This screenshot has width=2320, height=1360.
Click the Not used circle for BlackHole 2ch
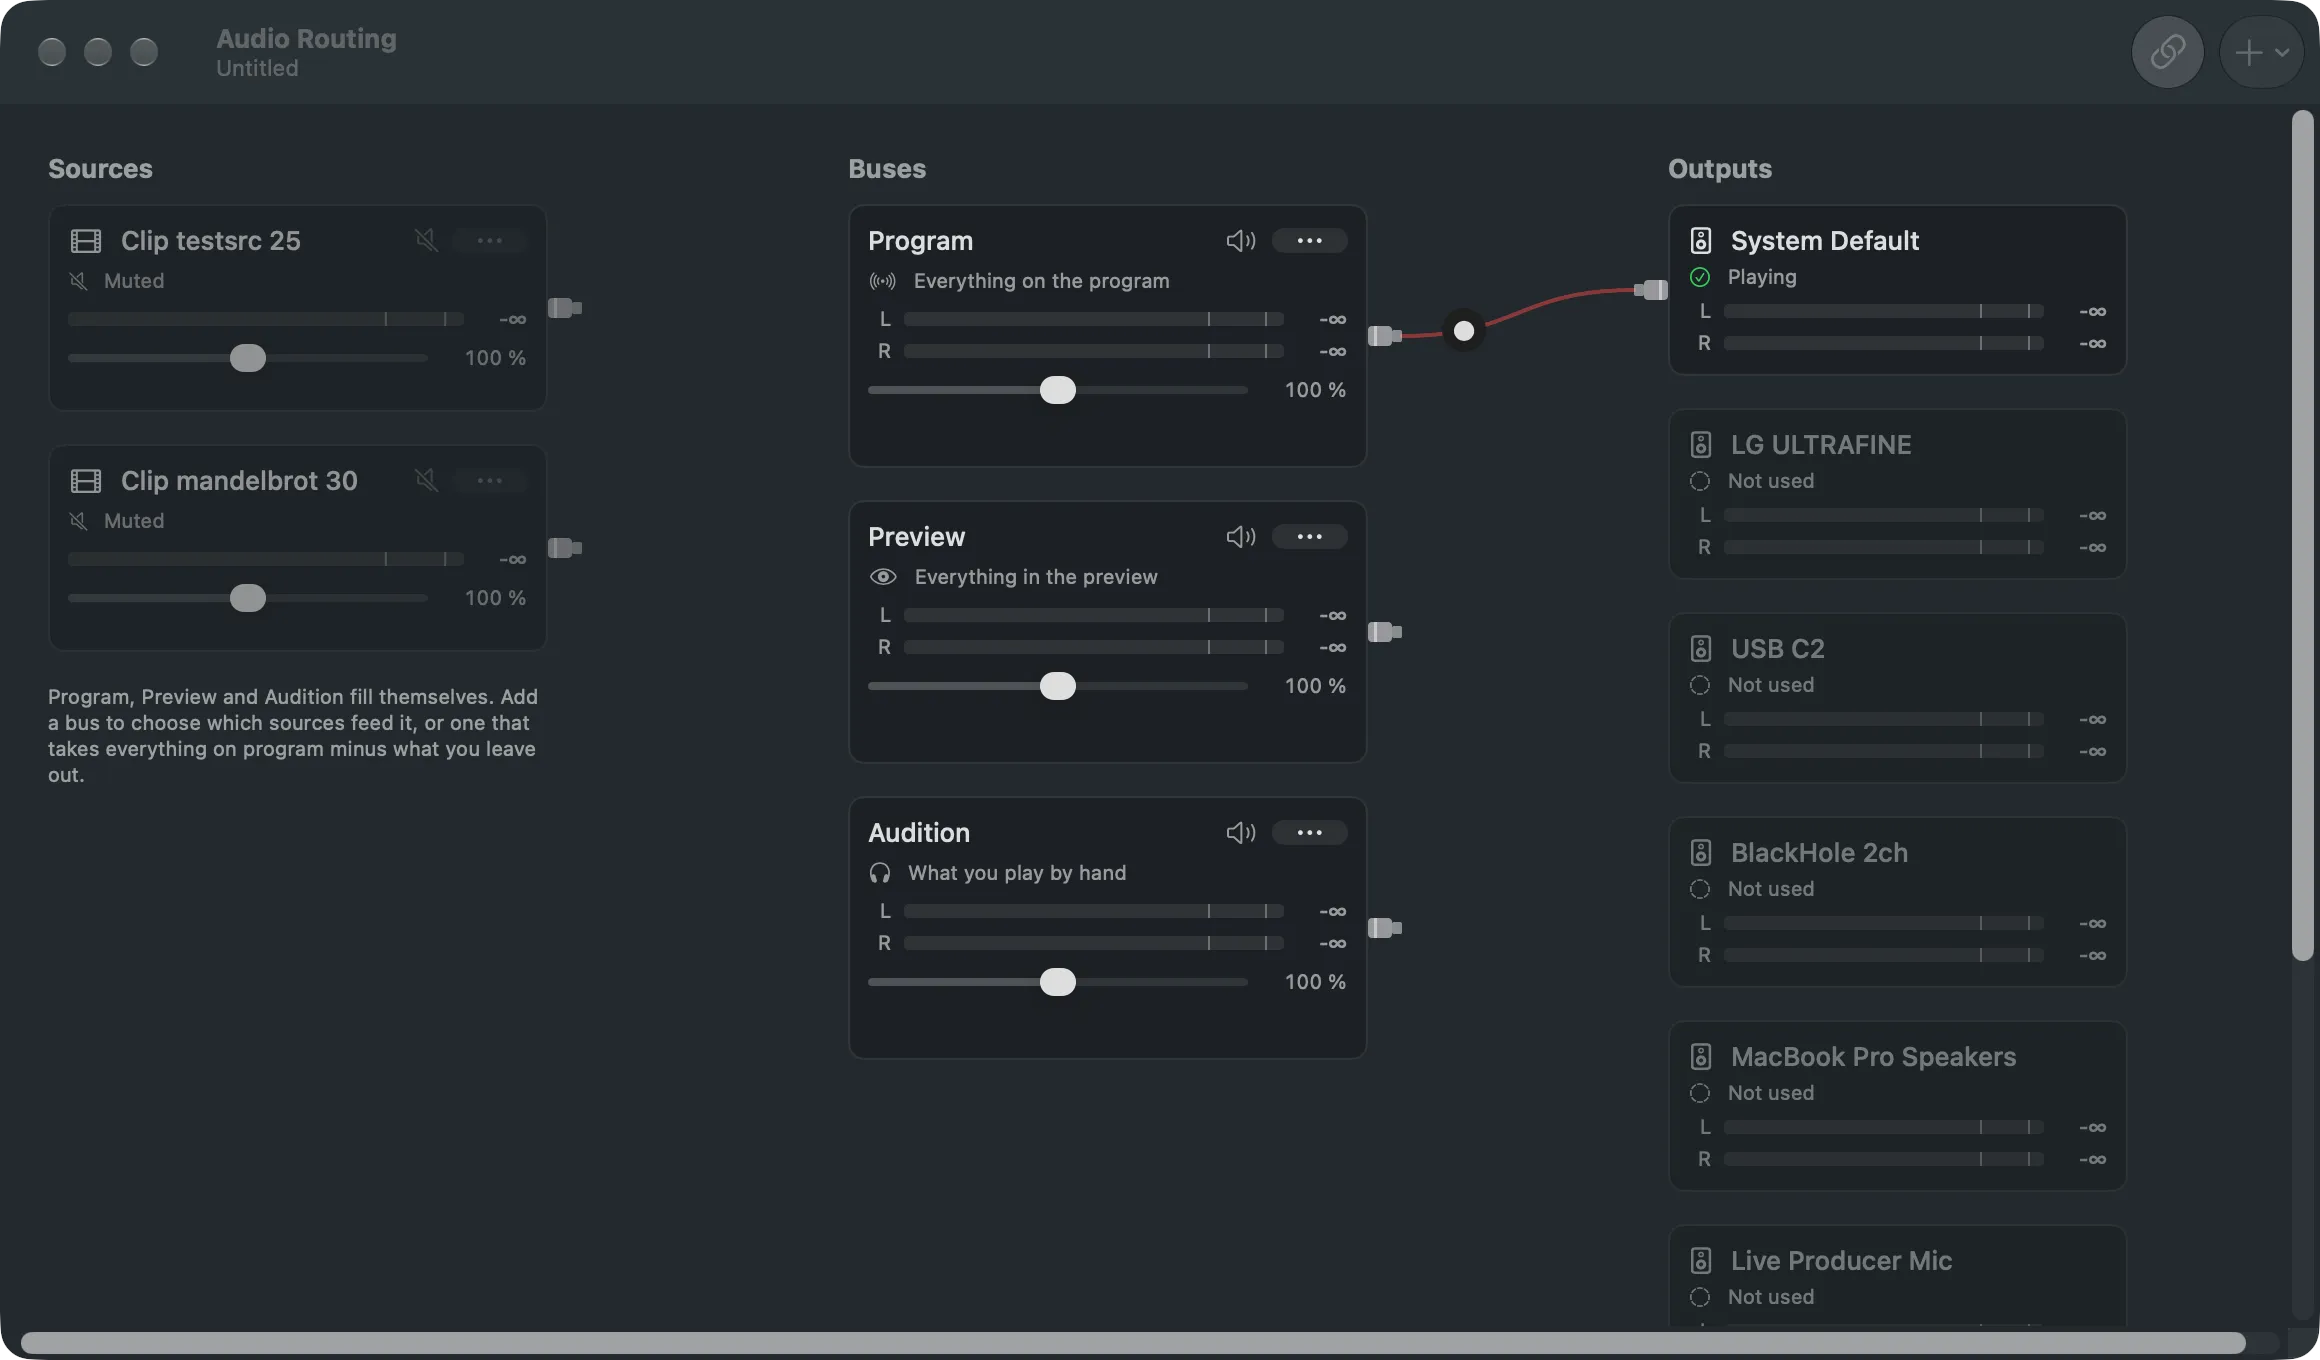[1700, 889]
